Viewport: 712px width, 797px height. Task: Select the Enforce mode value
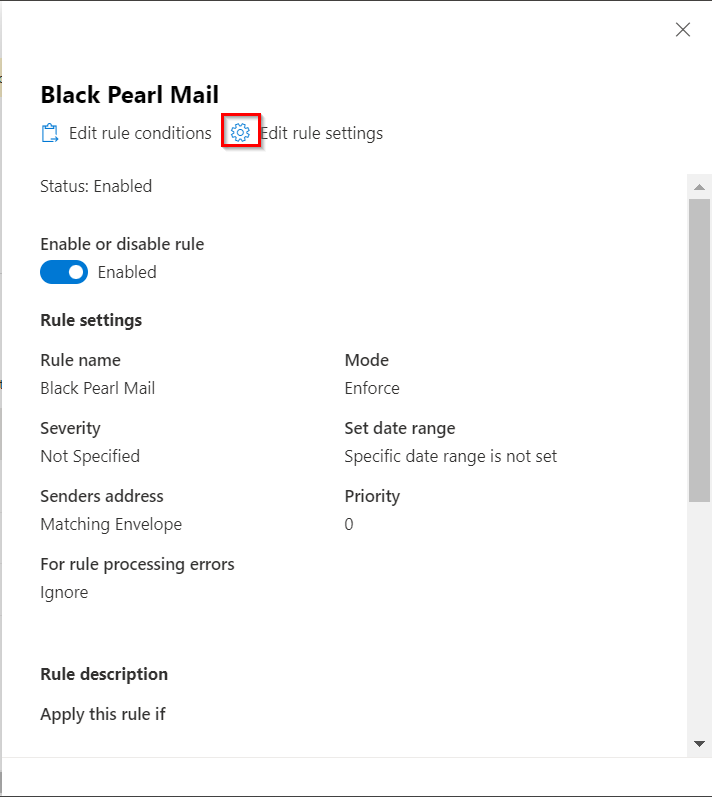pos(372,388)
